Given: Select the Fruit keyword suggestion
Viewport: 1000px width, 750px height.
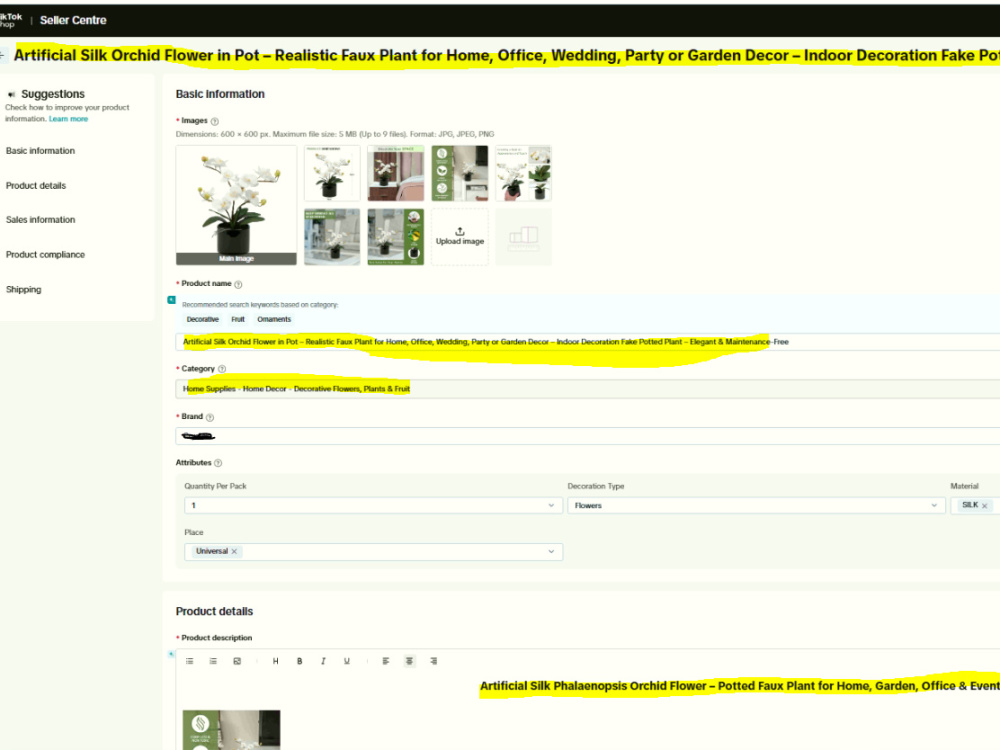Looking at the screenshot, I should pos(238,320).
